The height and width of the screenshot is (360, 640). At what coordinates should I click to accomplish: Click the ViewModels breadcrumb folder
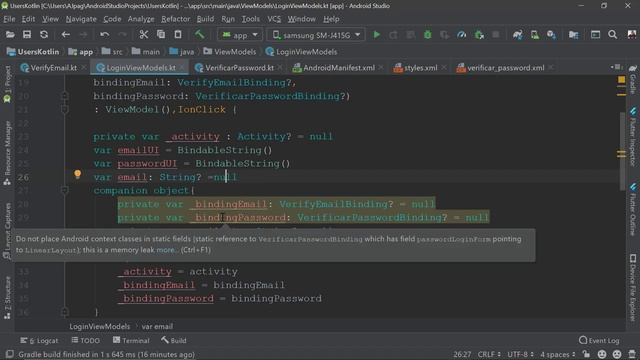[x=230, y=52]
